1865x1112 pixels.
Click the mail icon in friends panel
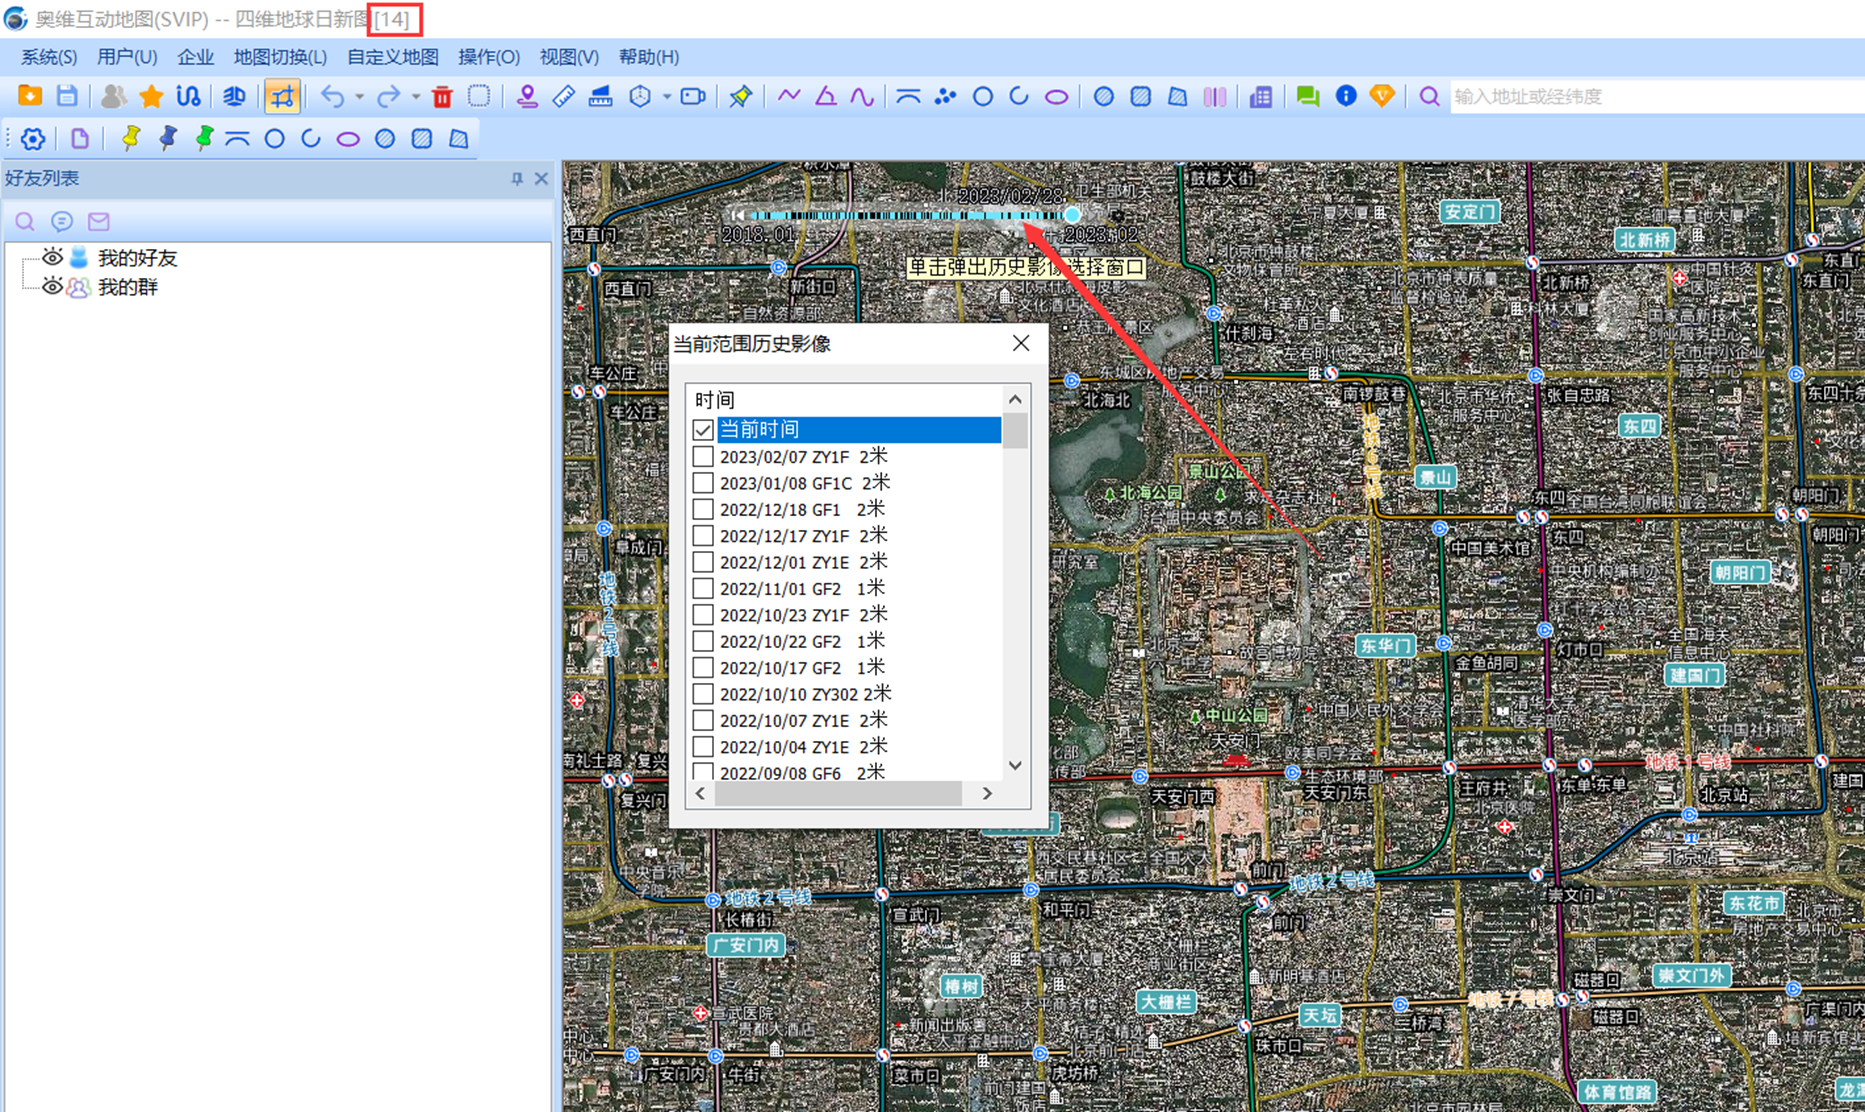tap(98, 221)
